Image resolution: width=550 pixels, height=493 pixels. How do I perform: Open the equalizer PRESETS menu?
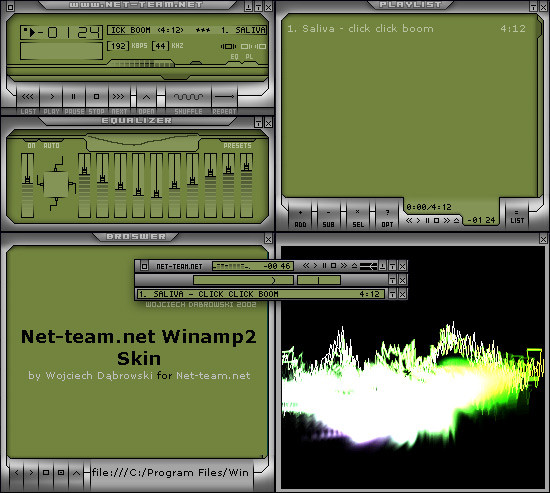[237, 145]
